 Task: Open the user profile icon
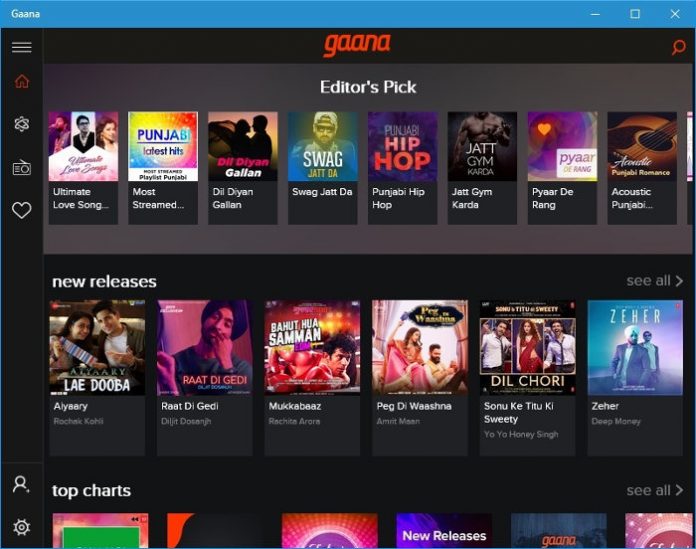click(x=21, y=485)
